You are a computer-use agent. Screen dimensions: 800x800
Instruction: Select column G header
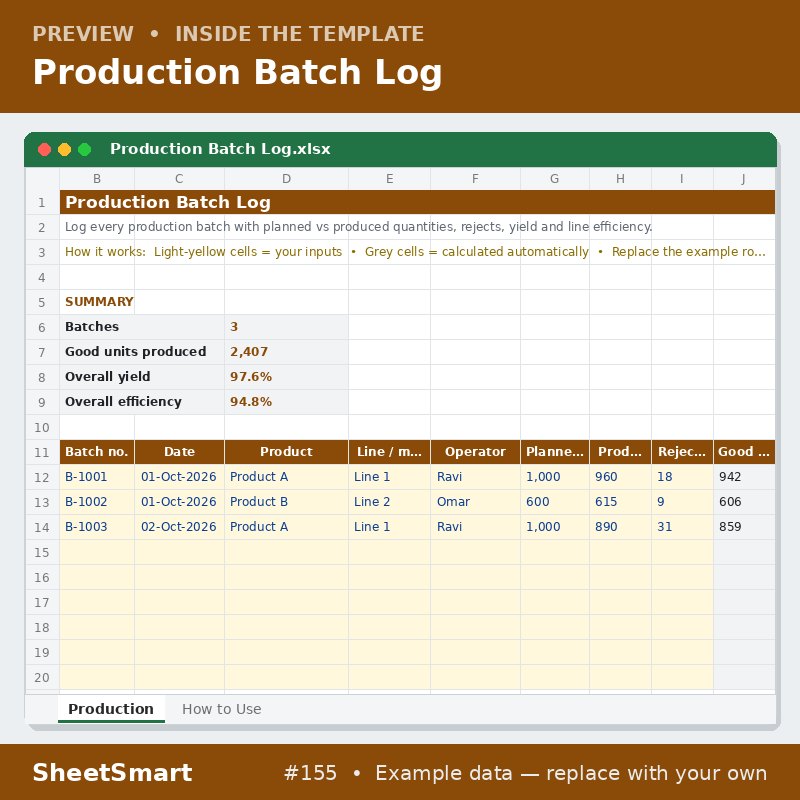555,179
